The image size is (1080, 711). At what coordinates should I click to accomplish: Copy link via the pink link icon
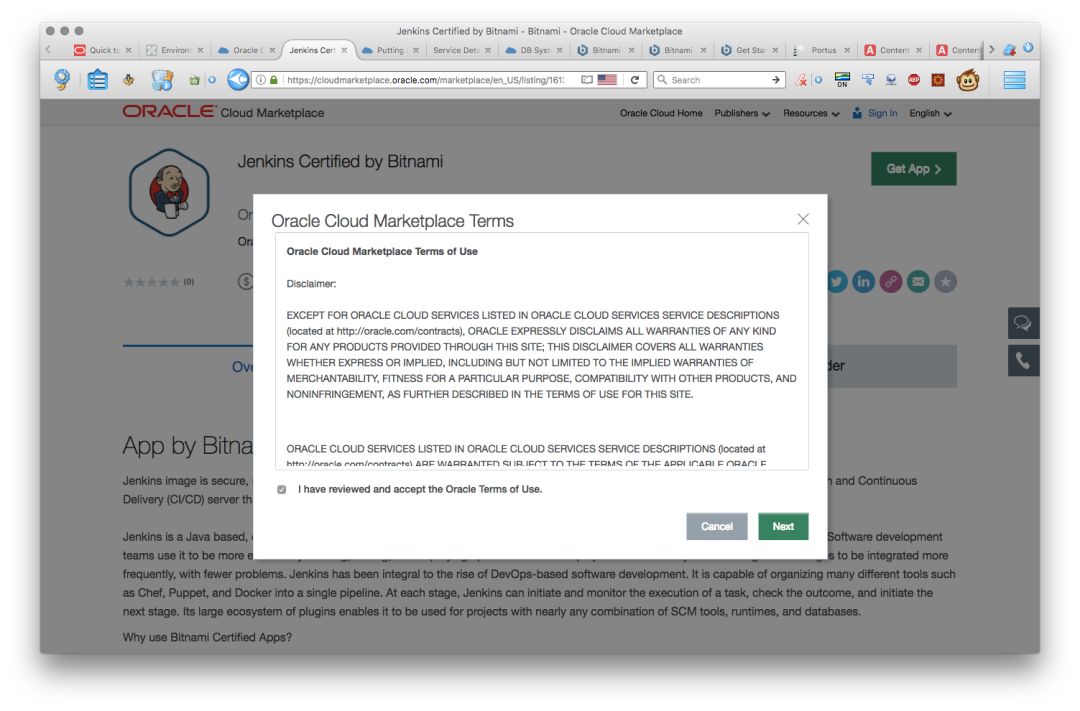point(891,281)
